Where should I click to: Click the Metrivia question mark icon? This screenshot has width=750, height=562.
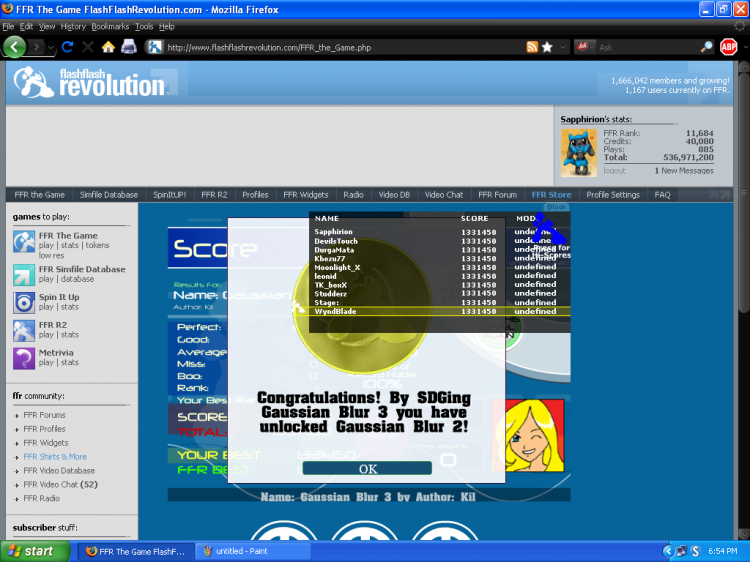(24, 358)
